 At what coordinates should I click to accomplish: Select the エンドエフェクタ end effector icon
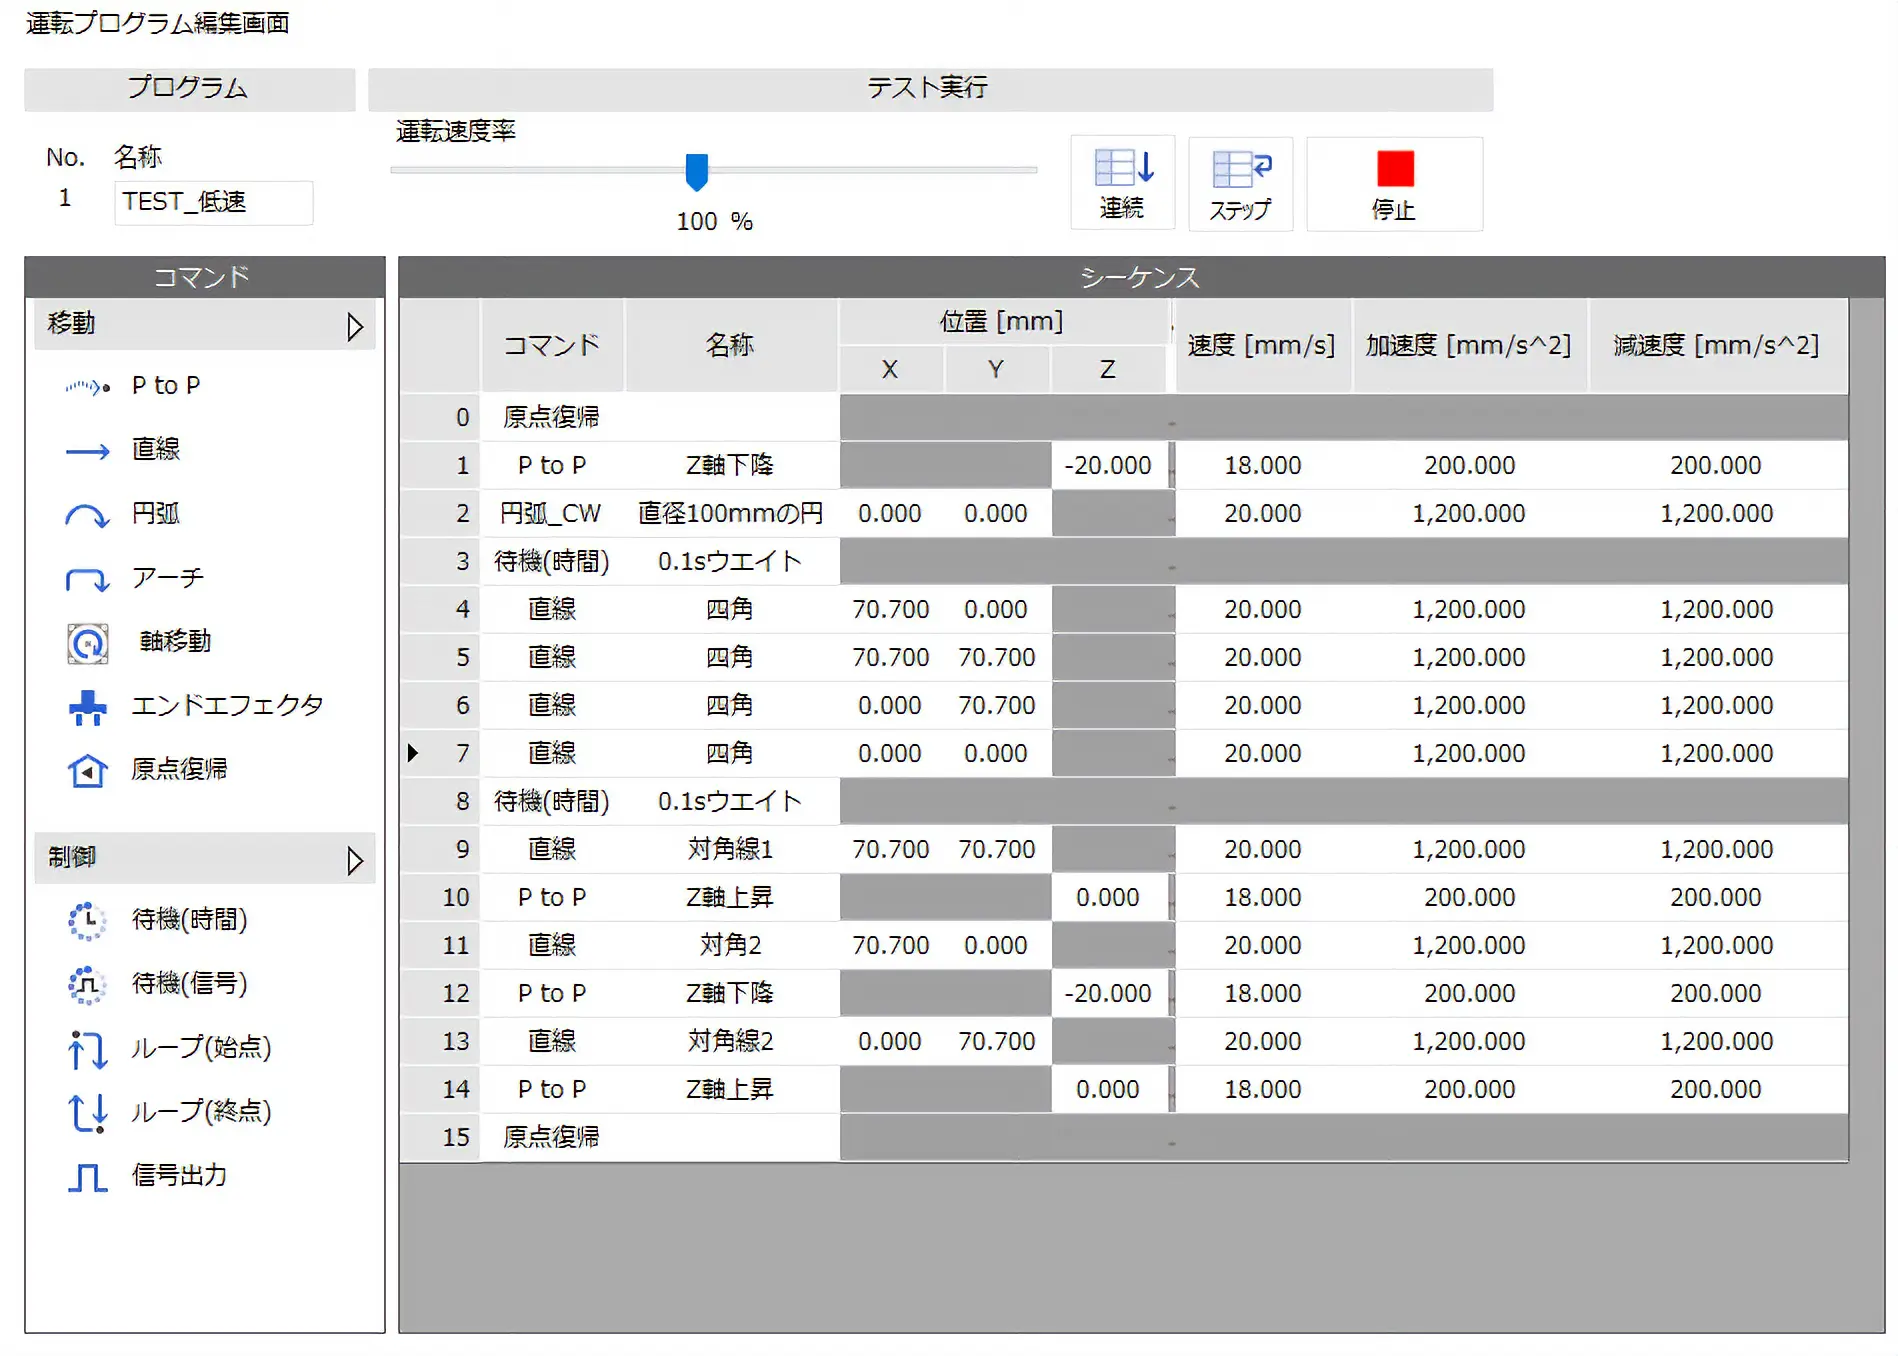click(88, 707)
